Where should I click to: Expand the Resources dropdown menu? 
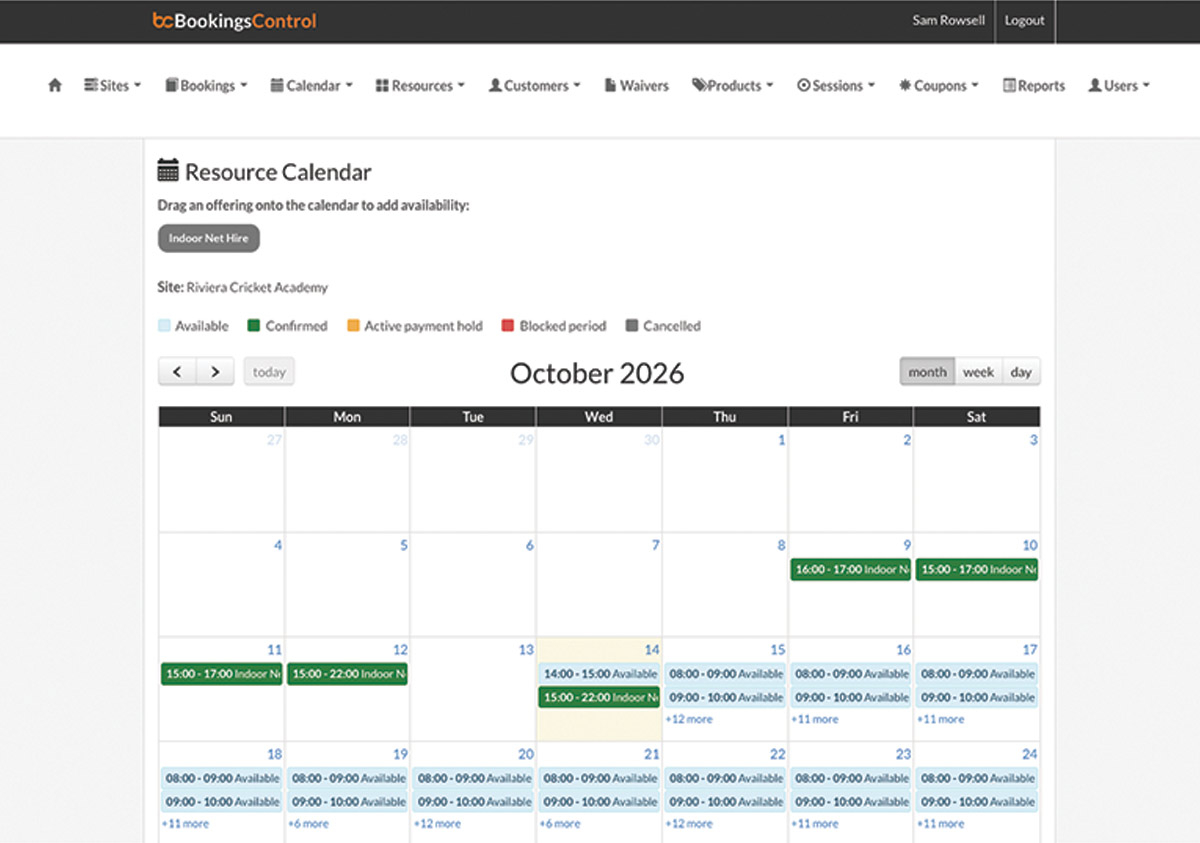[x=420, y=86]
